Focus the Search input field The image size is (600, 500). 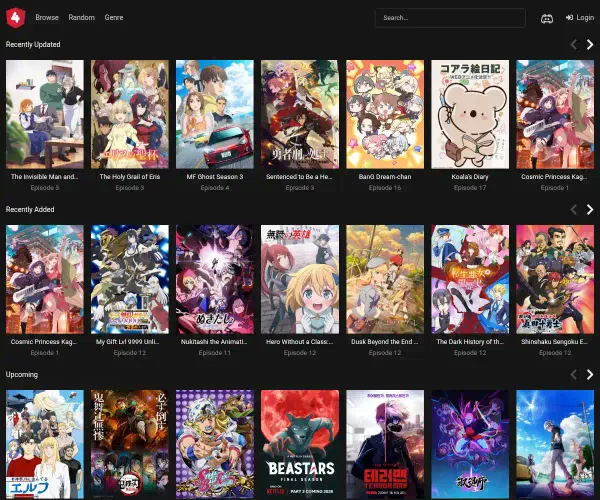(x=450, y=18)
